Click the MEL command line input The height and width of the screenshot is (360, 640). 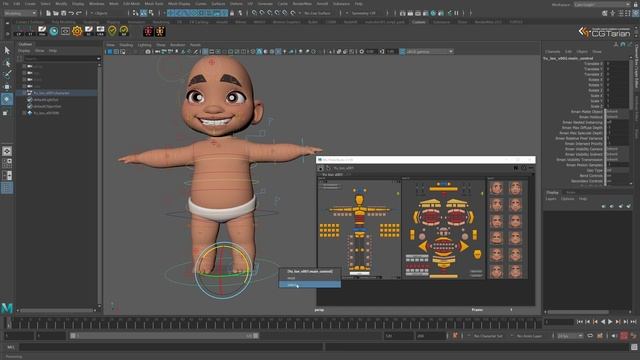point(171,347)
